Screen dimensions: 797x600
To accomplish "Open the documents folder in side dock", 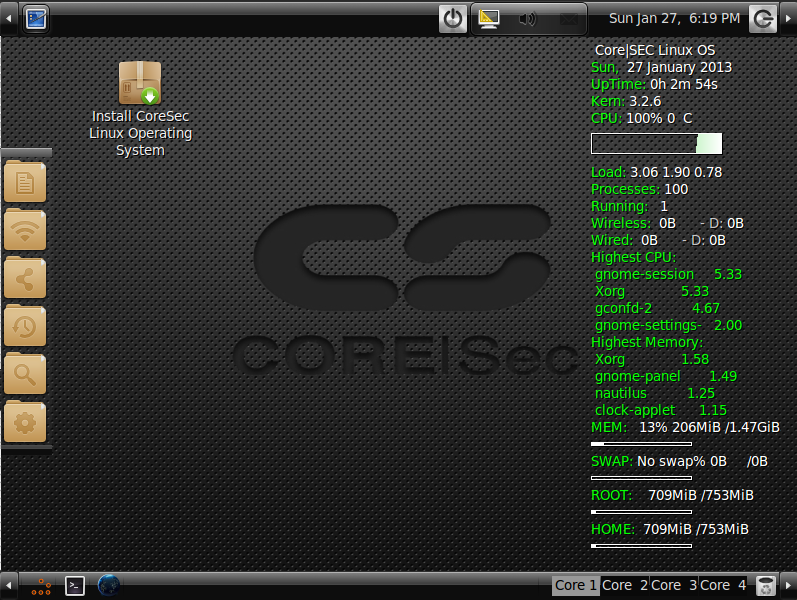I will click(x=25, y=182).
